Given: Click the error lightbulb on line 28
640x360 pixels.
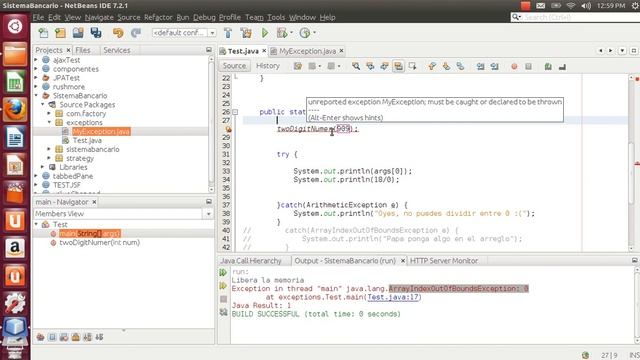Looking at the screenshot, I should (x=228, y=129).
